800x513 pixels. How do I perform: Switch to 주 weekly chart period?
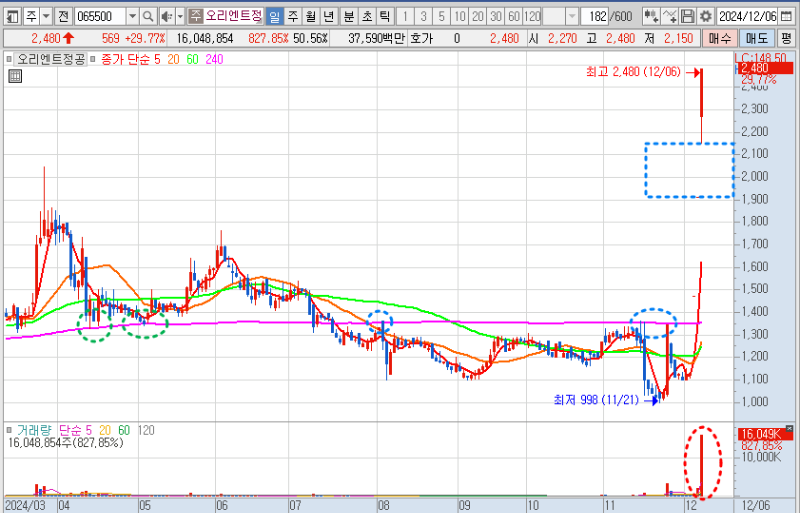point(293,17)
